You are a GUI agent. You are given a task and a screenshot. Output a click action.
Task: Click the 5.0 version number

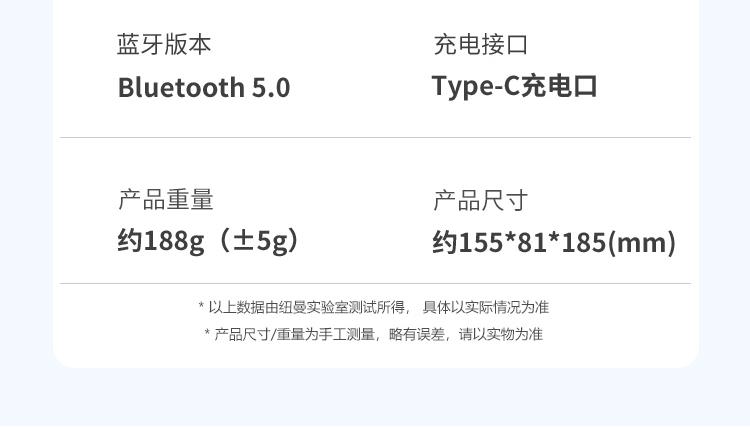click(x=271, y=88)
